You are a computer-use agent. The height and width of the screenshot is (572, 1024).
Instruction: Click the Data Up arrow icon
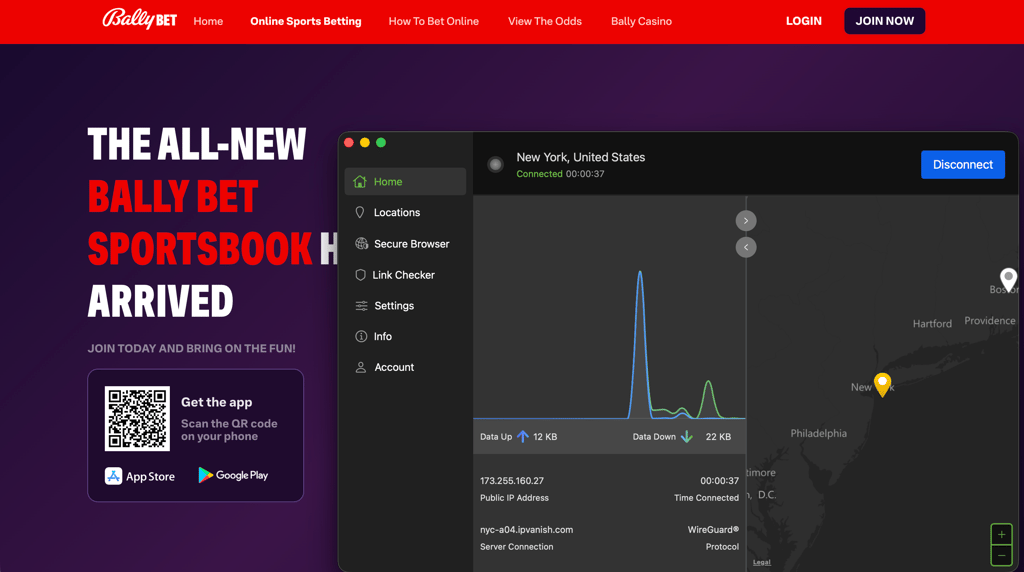522,436
